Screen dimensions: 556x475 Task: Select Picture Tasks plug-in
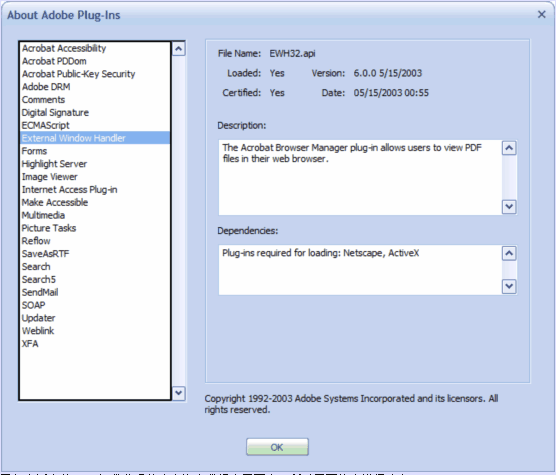point(95,228)
